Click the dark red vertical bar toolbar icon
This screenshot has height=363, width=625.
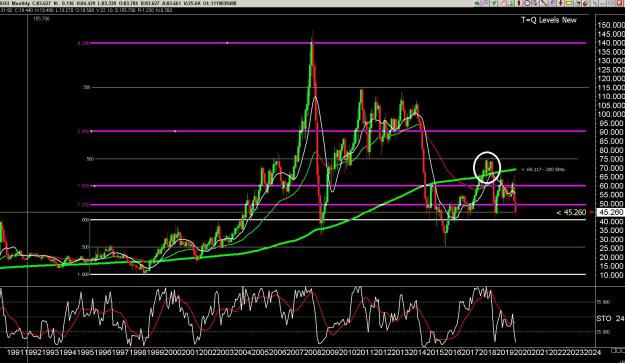pos(519,3)
